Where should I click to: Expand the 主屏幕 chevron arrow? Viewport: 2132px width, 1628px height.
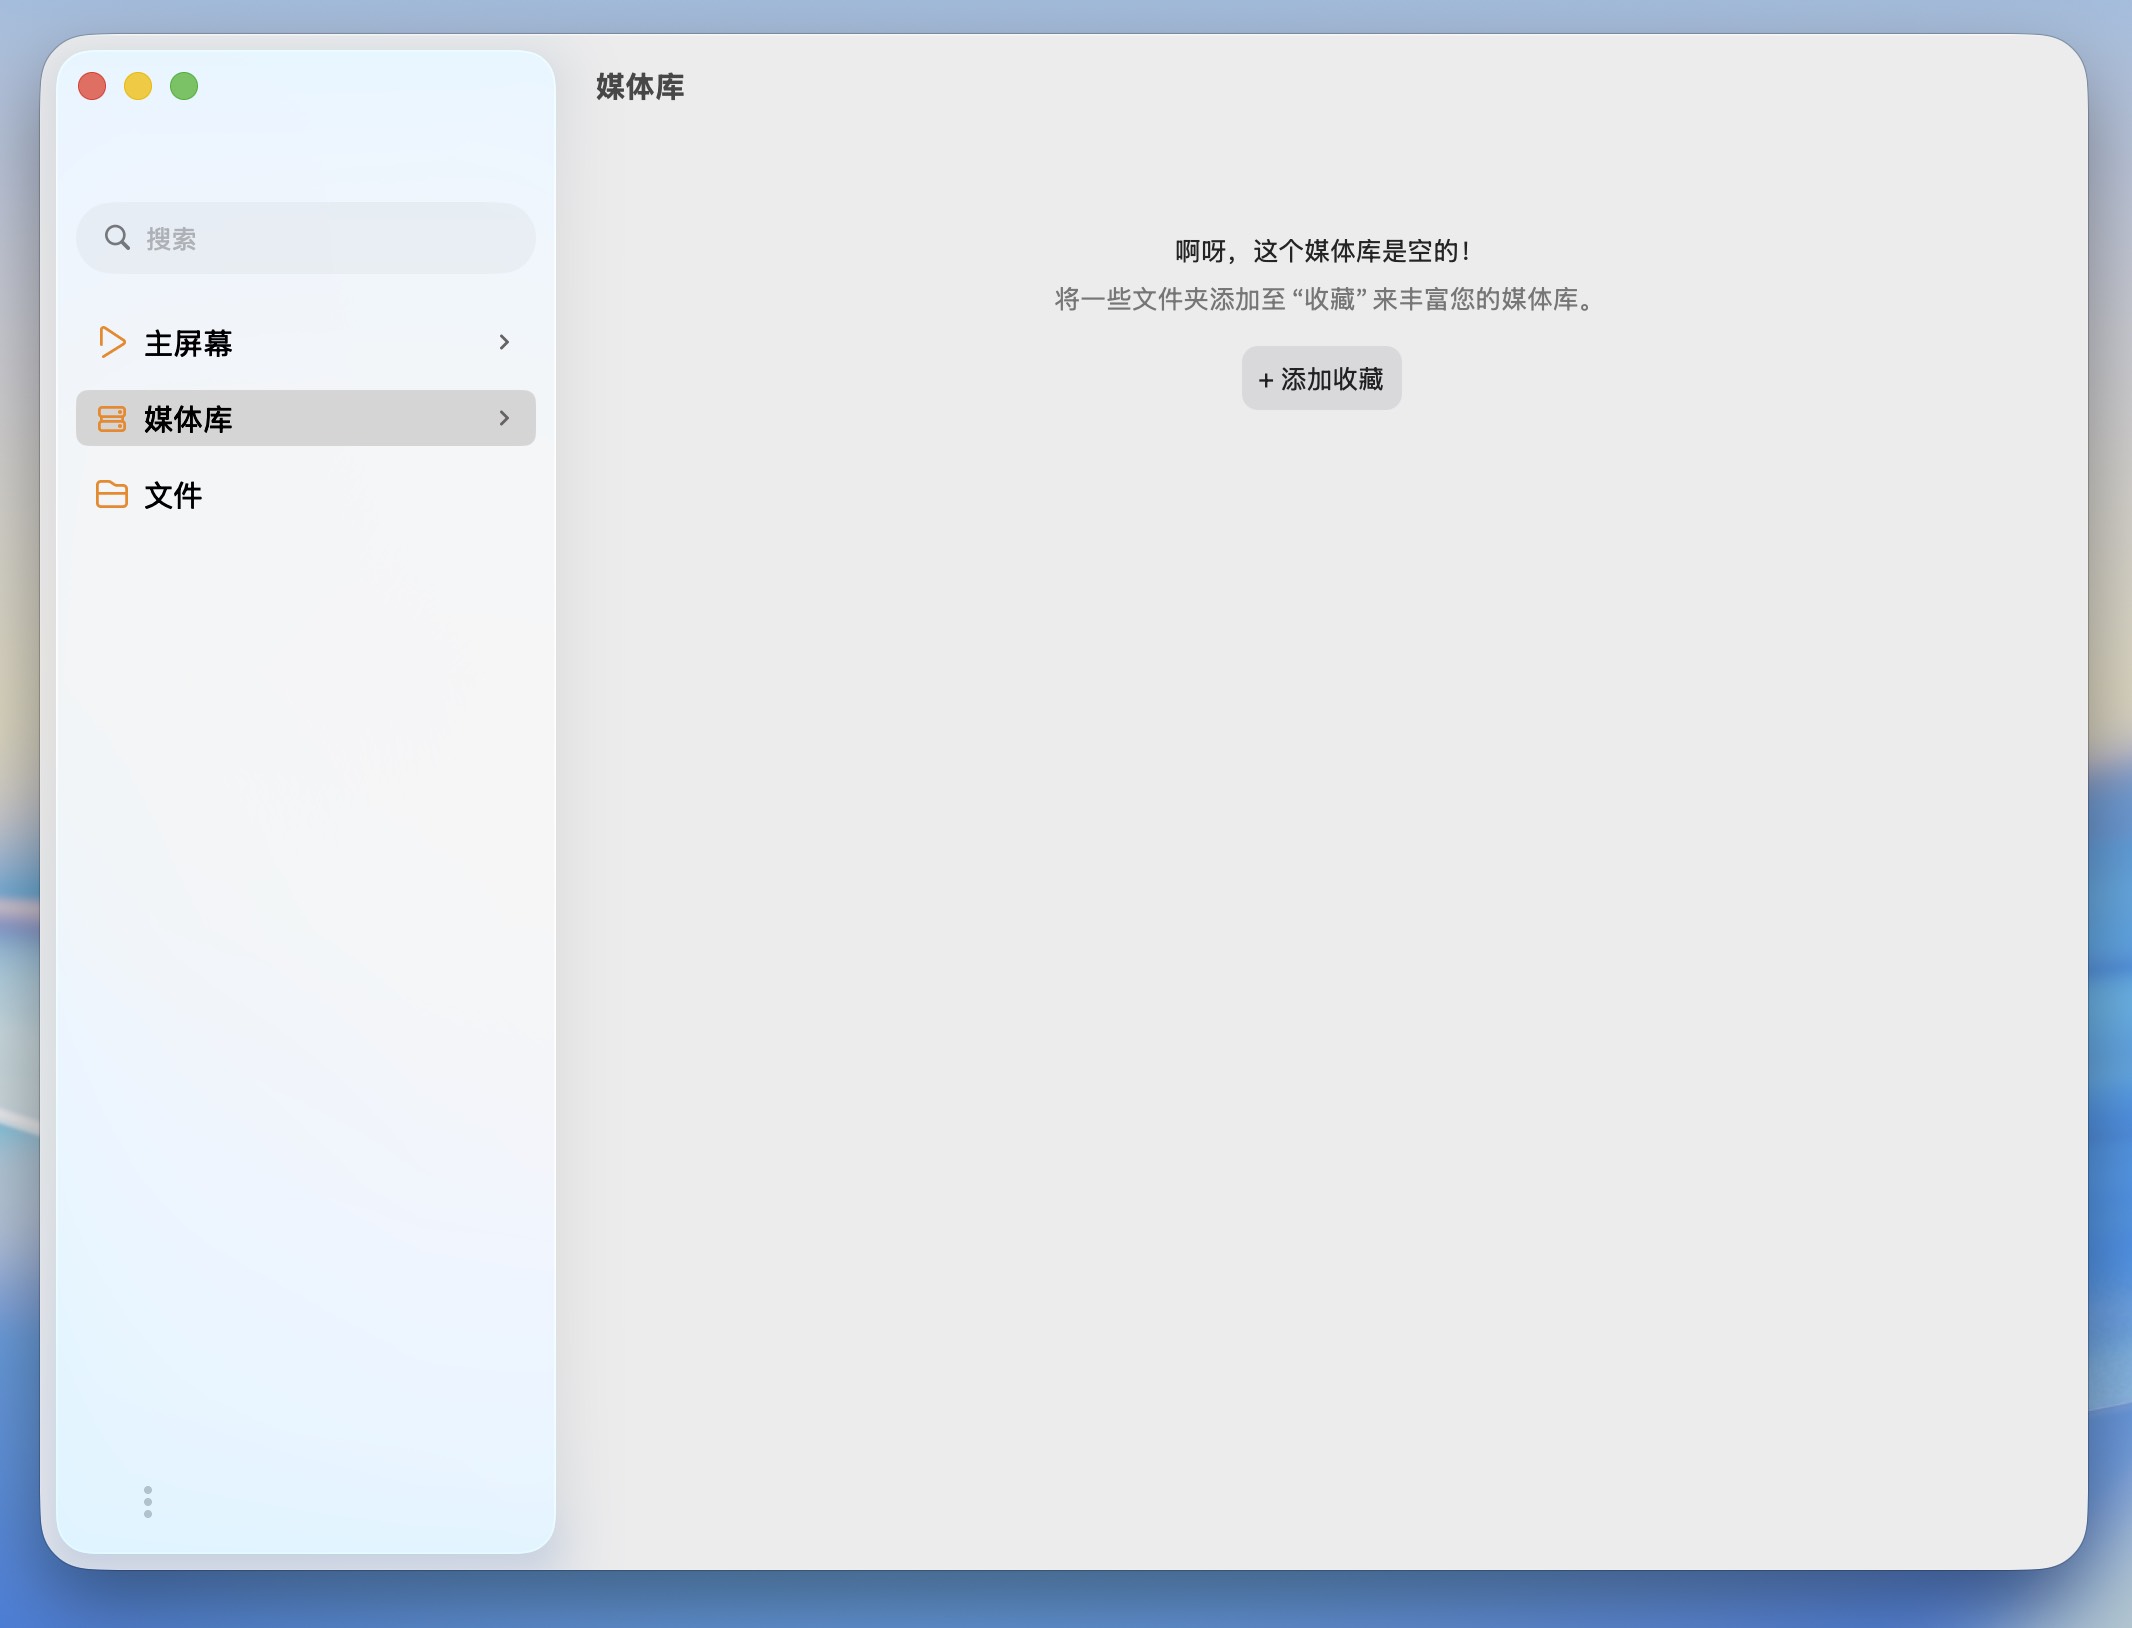click(504, 342)
